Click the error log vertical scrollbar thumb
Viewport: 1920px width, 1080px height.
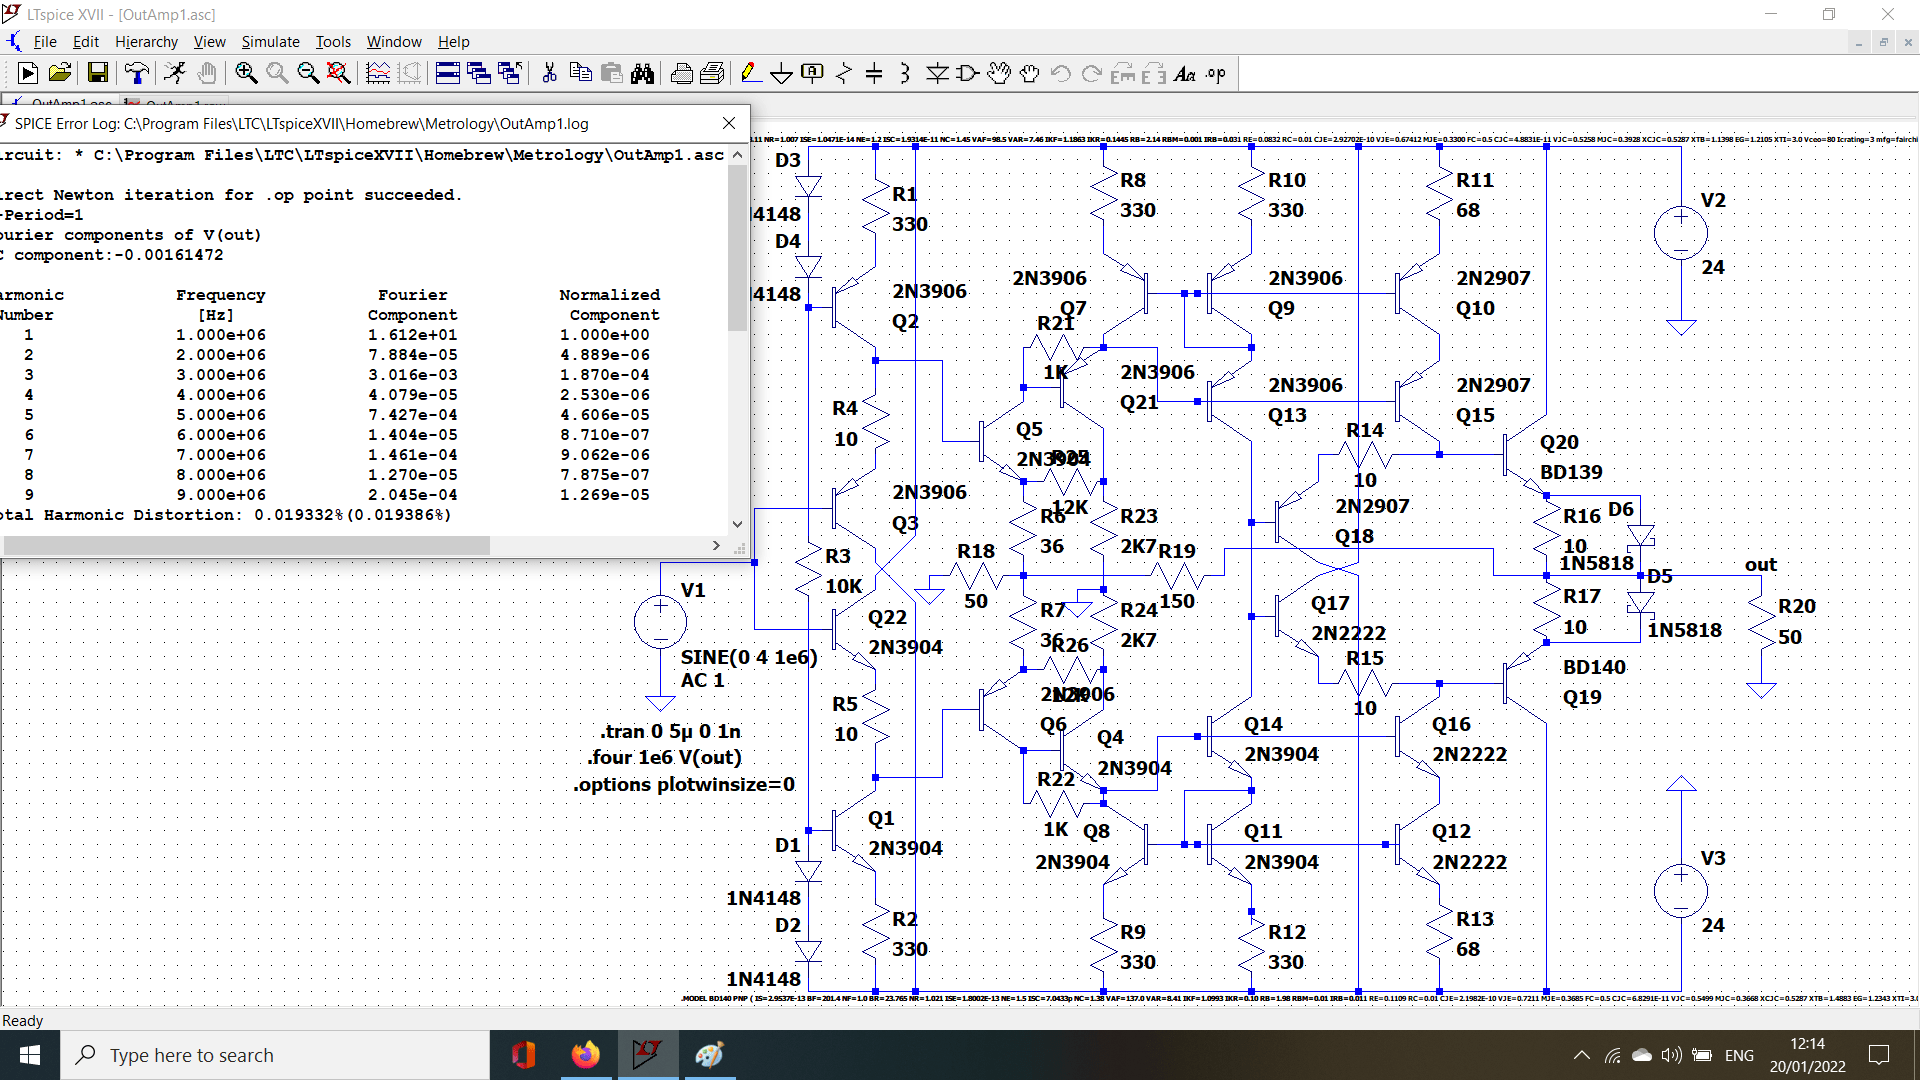pos(737,248)
